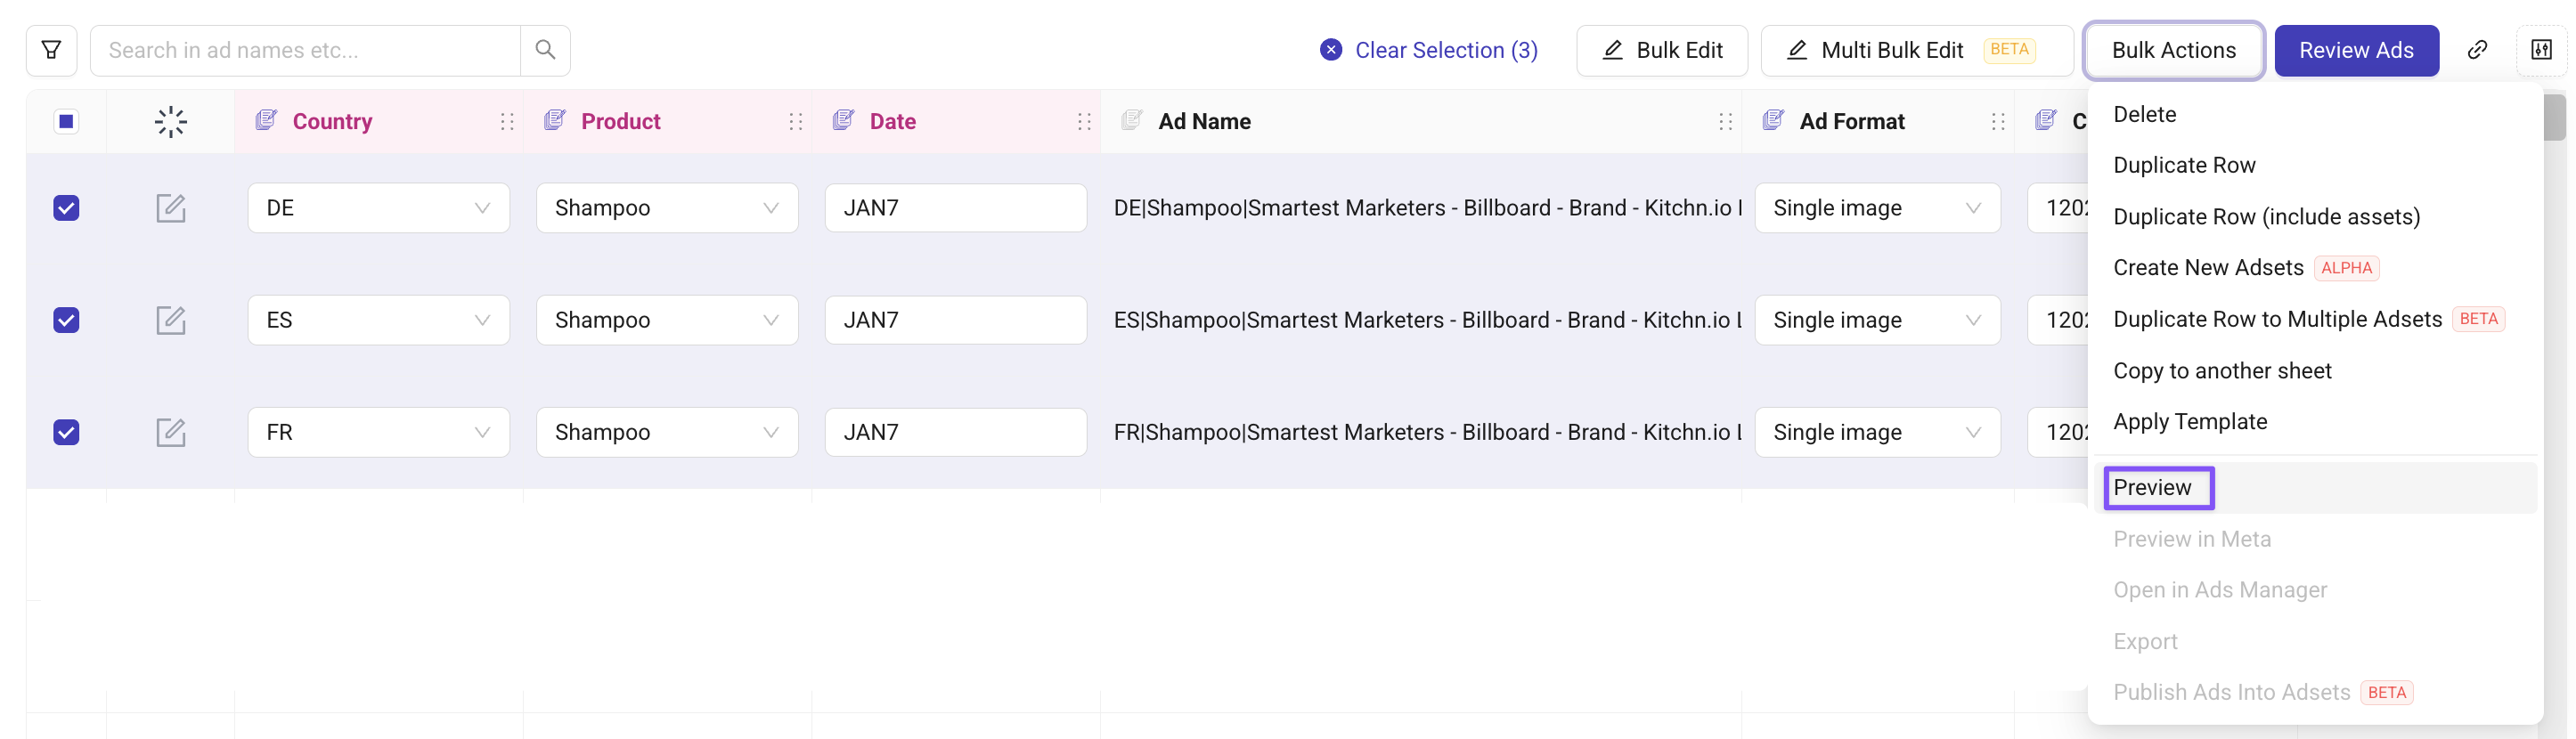Choose Delete from the Bulk Actions menu
2576x739 pixels.
coord(2315,114)
